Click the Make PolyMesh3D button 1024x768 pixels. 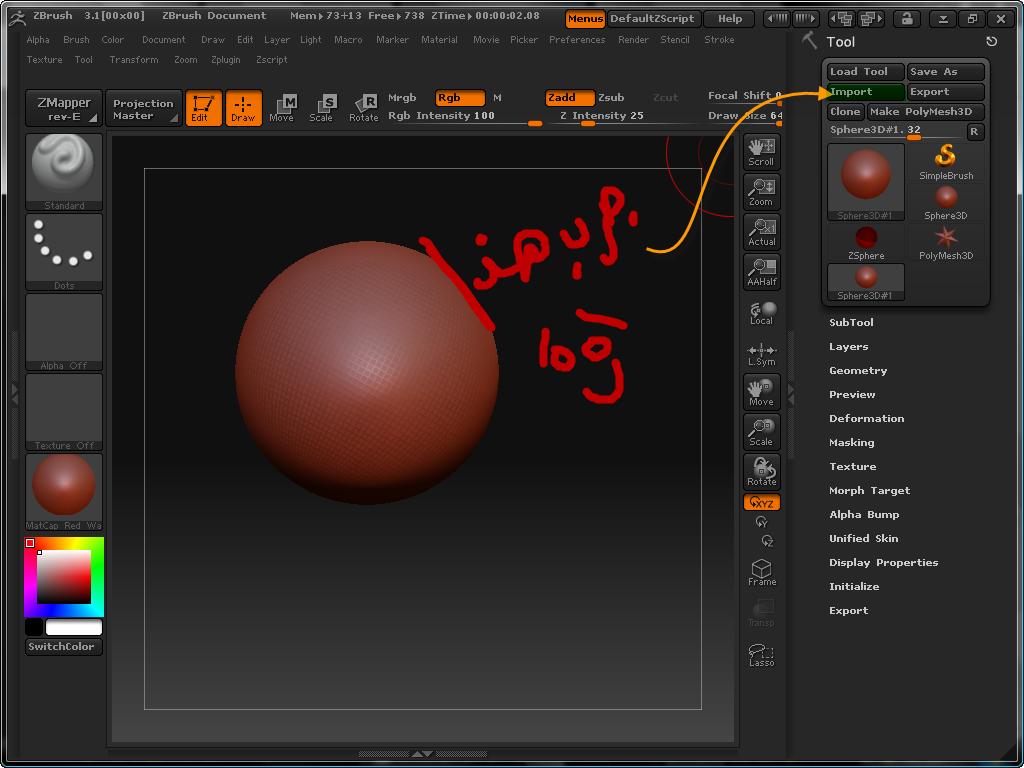(925, 112)
